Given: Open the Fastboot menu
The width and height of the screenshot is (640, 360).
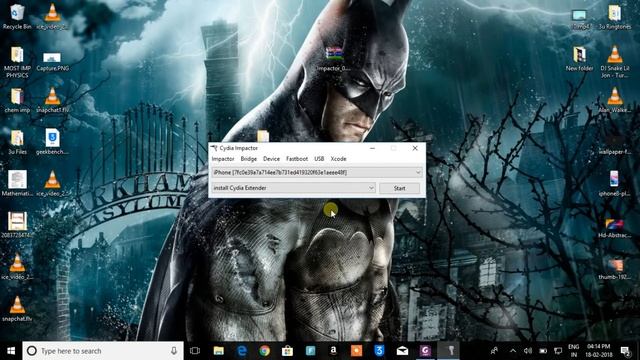Looking at the screenshot, I should click(x=297, y=159).
